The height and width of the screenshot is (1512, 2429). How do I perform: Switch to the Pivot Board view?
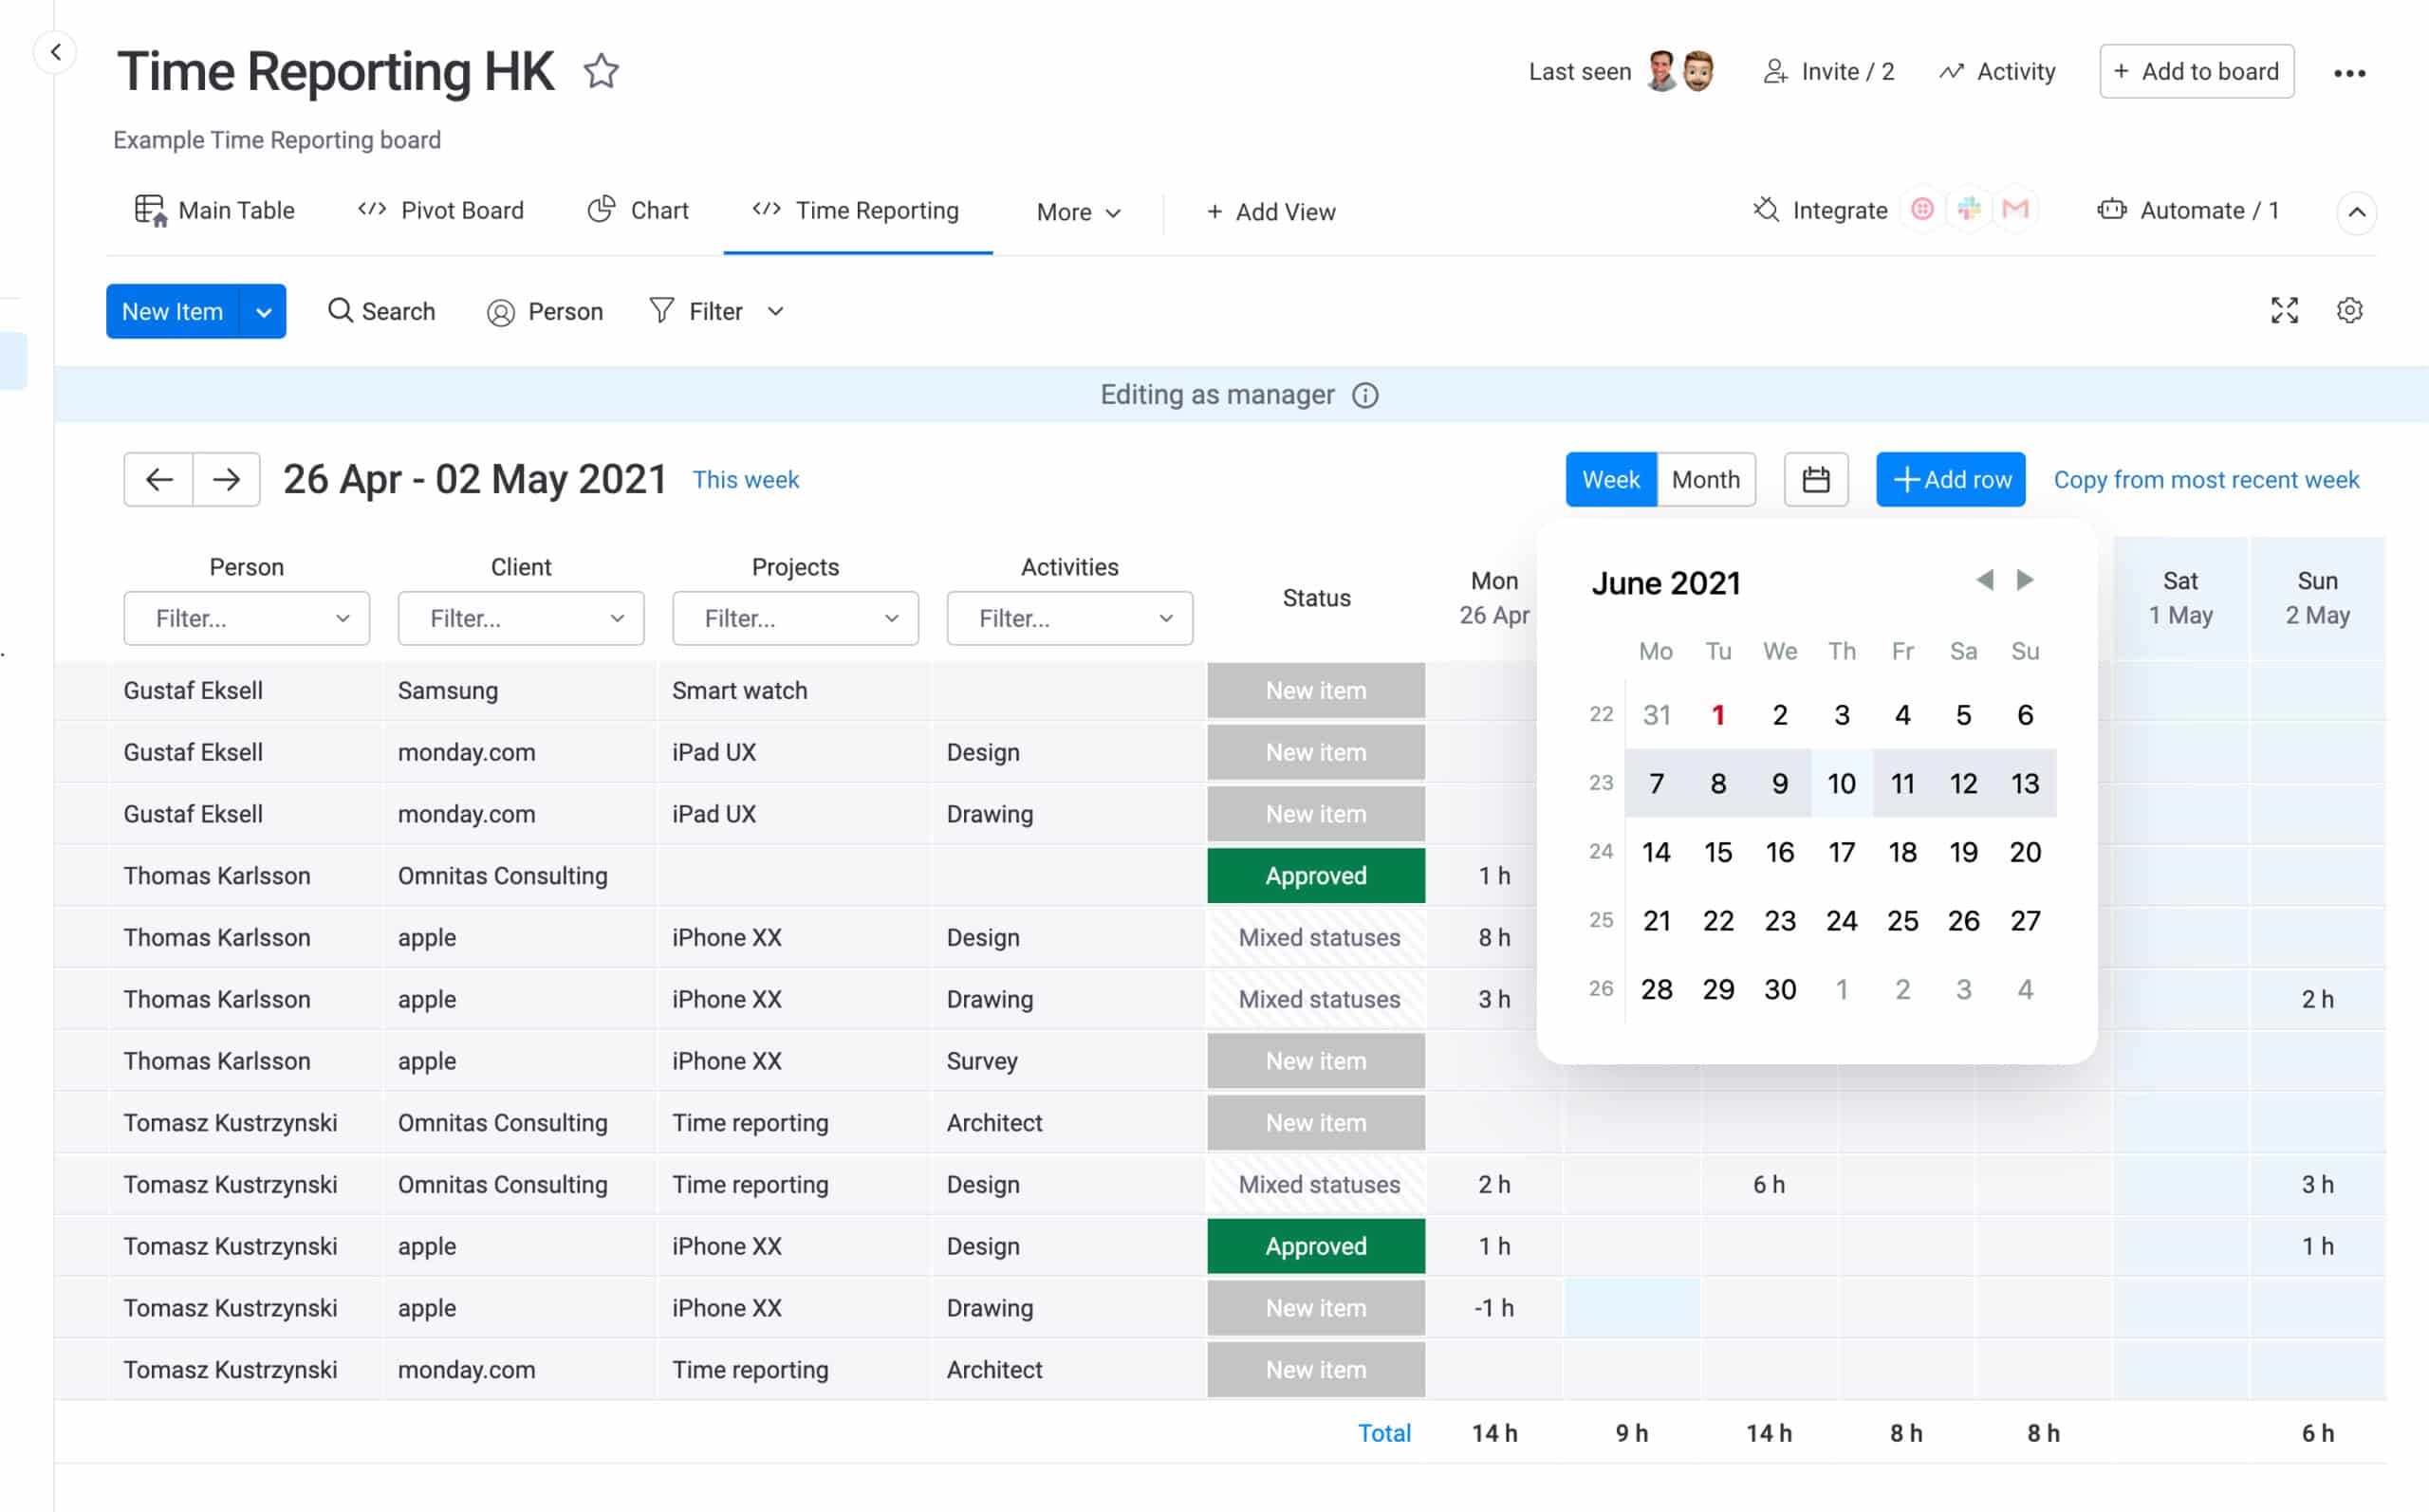pos(441,210)
